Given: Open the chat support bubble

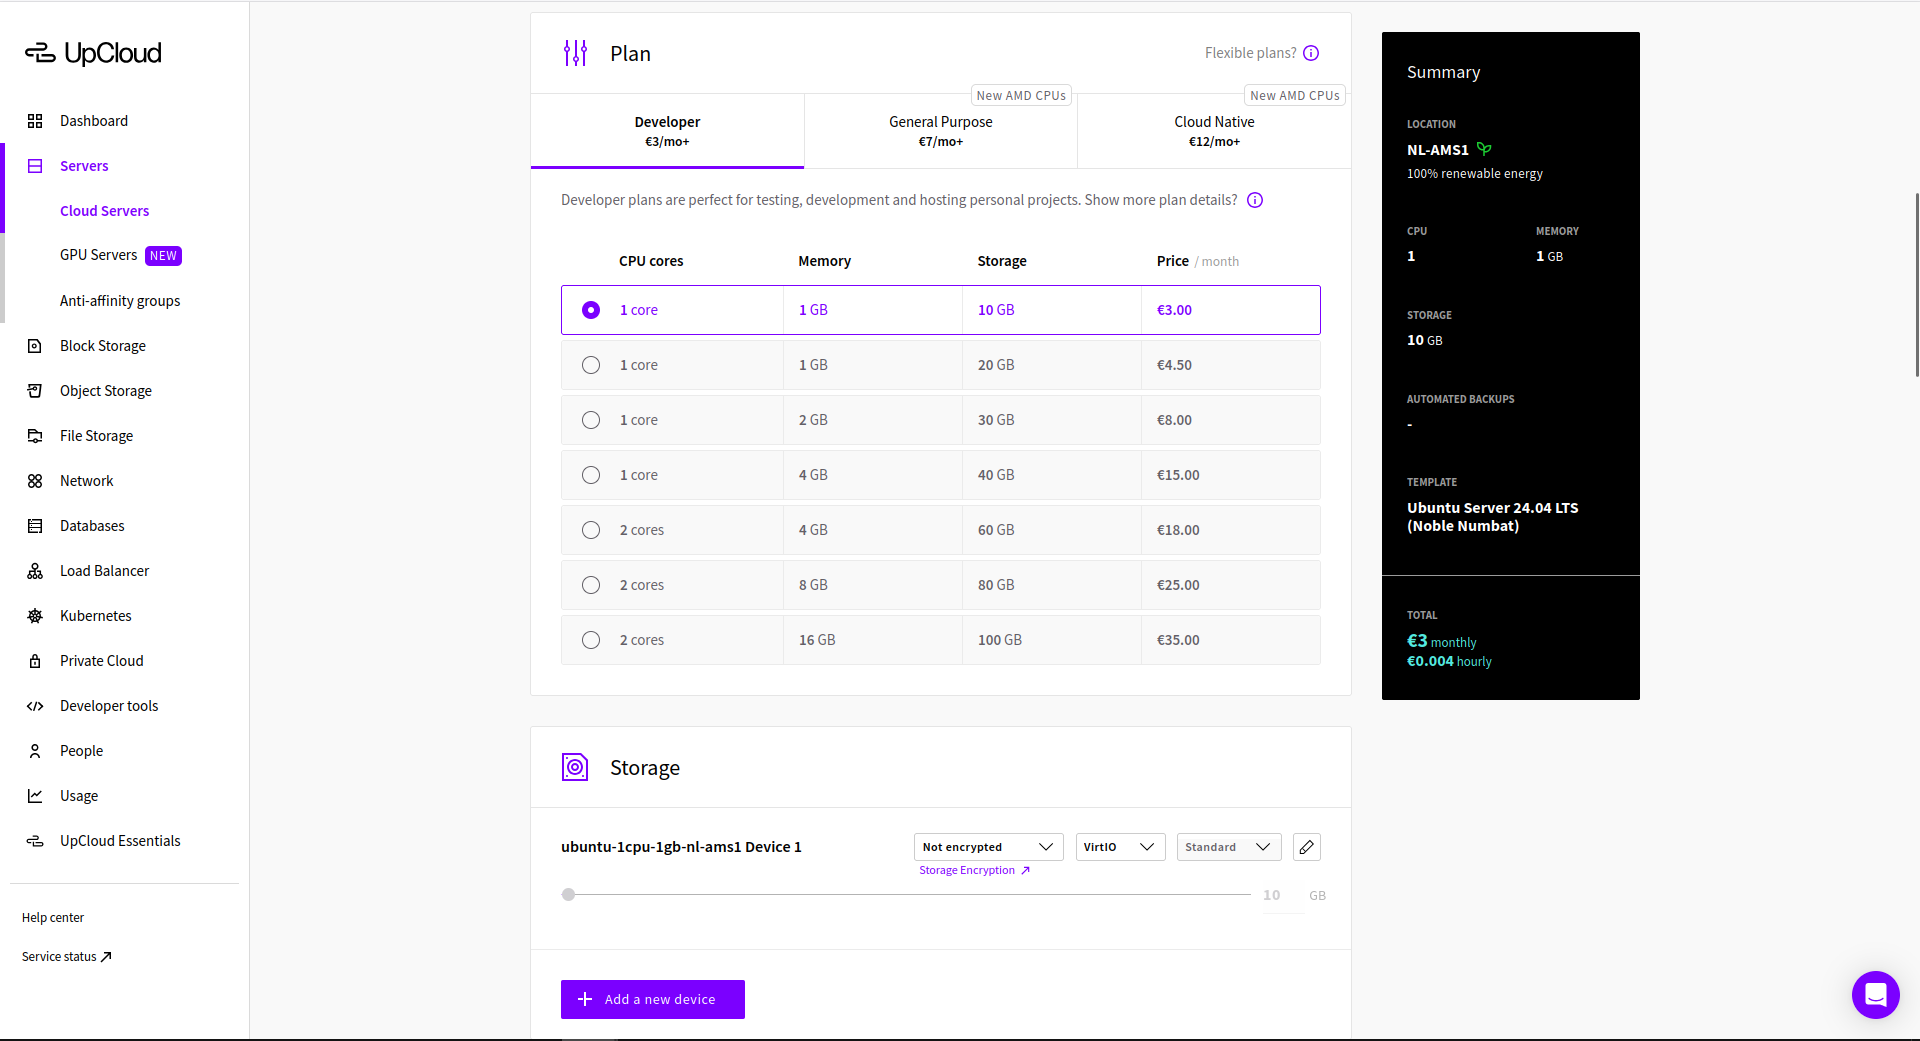Looking at the screenshot, I should [1875, 994].
